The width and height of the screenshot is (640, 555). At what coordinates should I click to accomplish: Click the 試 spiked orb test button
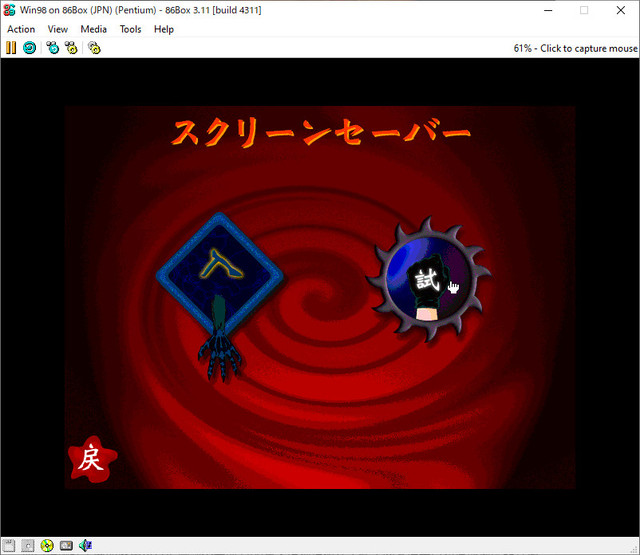pos(428,280)
